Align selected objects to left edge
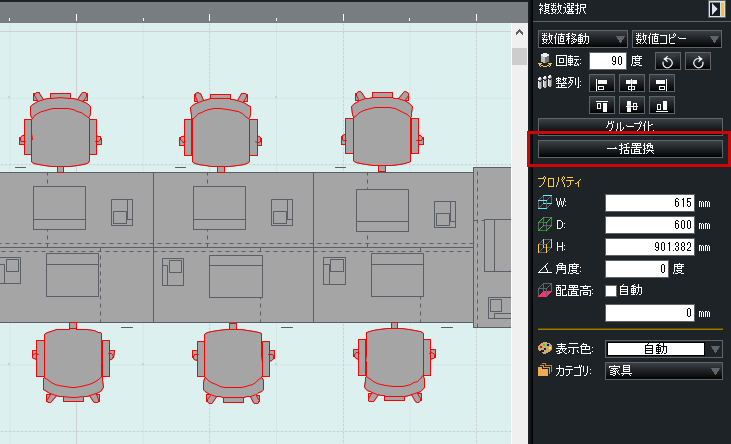The height and width of the screenshot is (444, 731). [x=602, y=84]
